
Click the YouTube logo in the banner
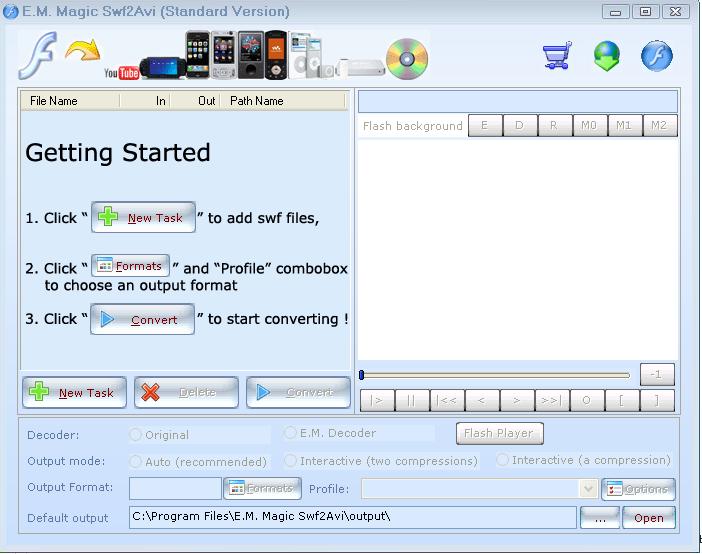click(121, 72)
